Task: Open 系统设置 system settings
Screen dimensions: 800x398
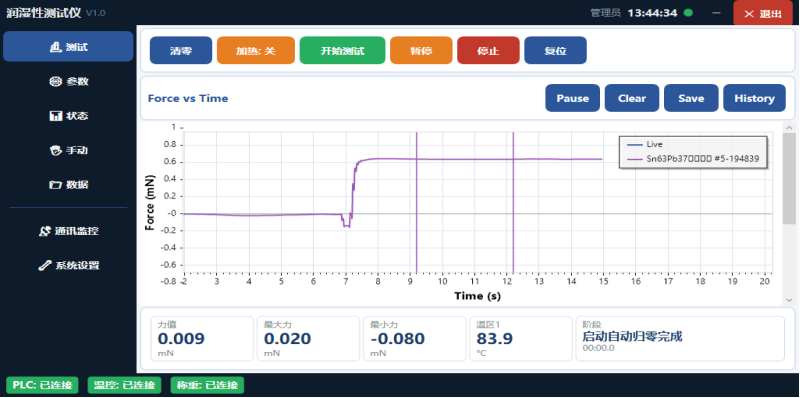Action: 68,265
